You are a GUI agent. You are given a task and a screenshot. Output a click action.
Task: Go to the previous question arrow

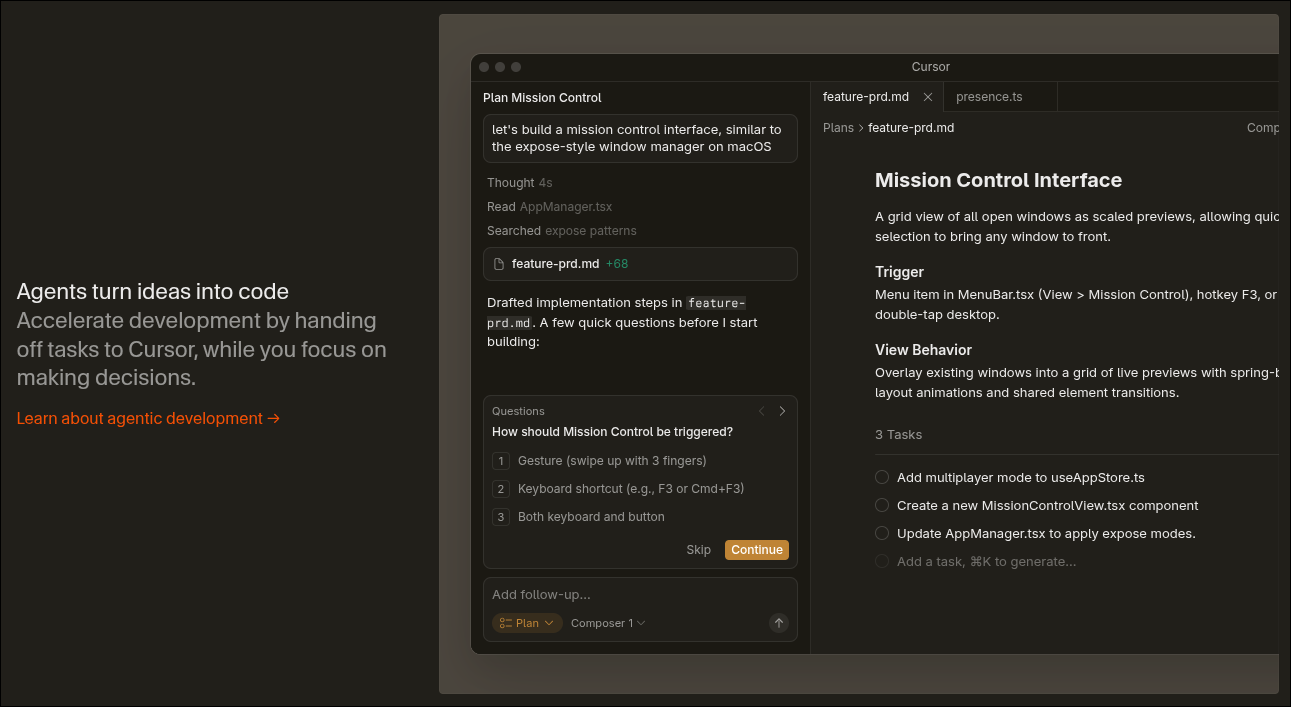pos(761,411)
